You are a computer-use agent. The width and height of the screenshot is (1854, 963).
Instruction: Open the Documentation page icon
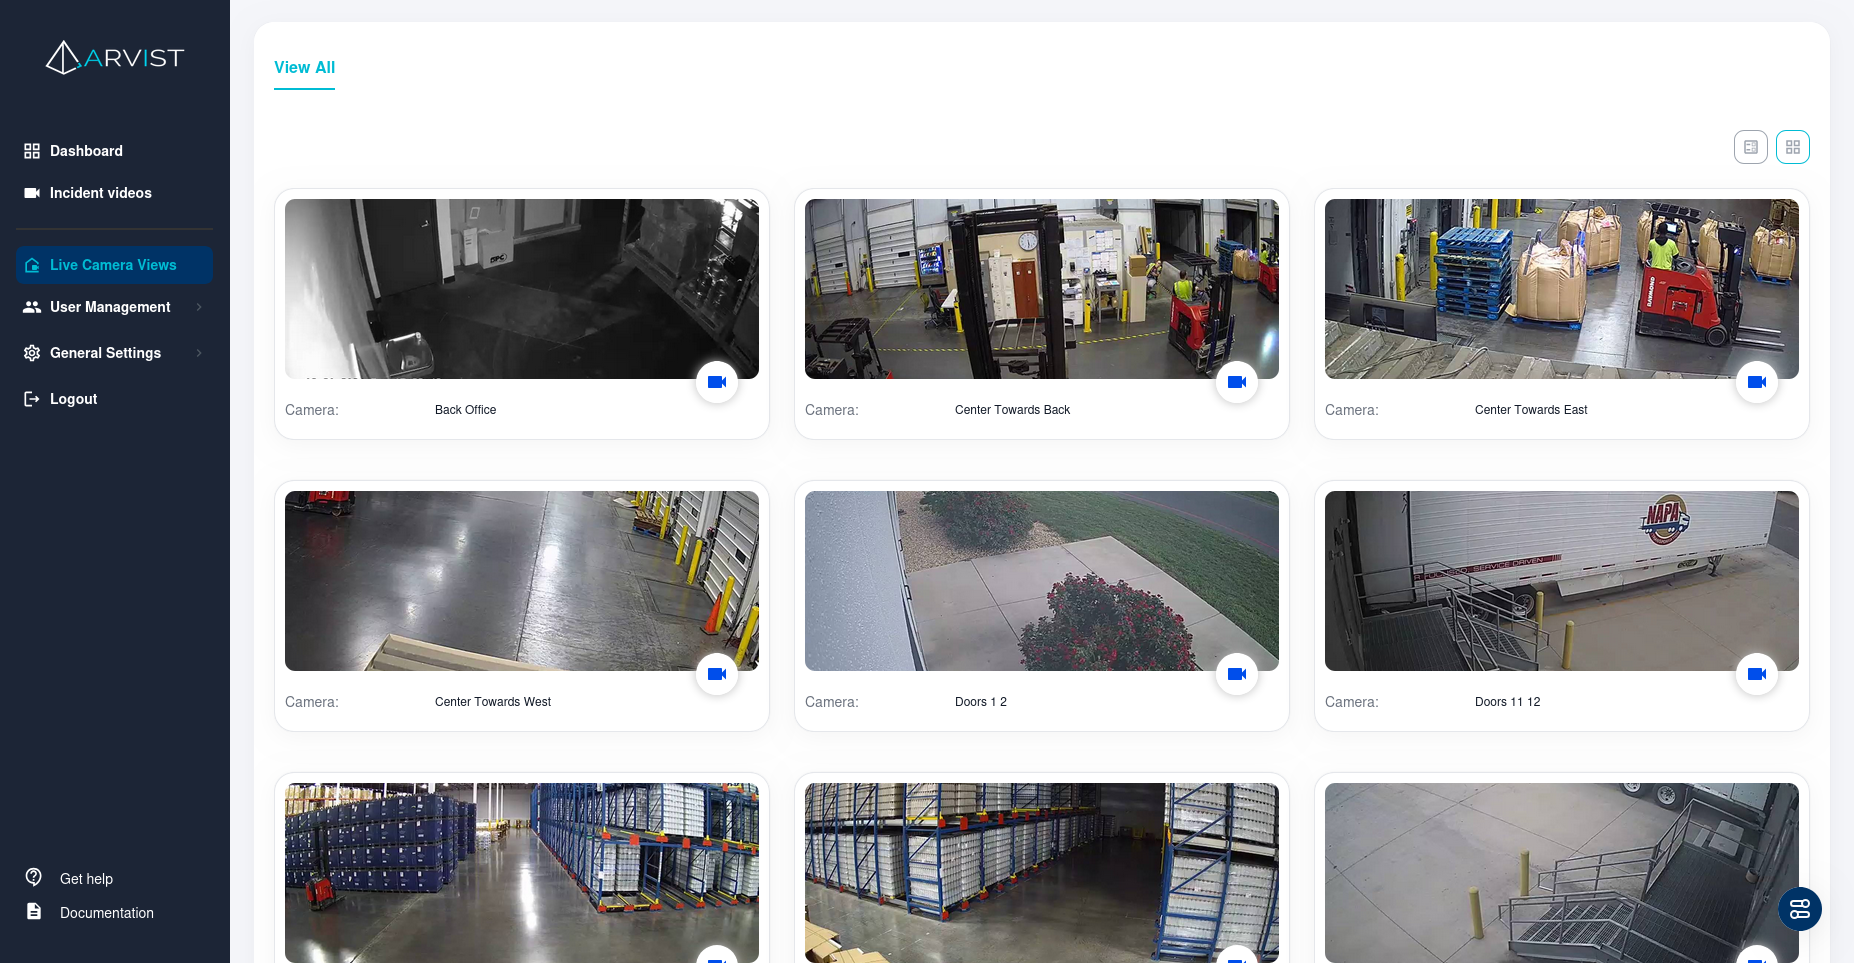click(x=33, y=911)
